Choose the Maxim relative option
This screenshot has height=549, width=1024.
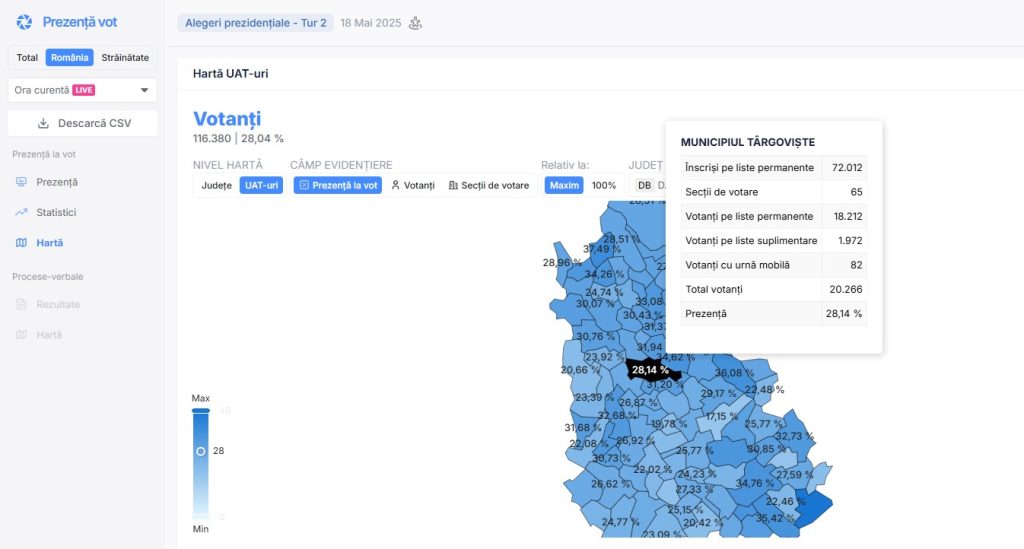[564, 185]
